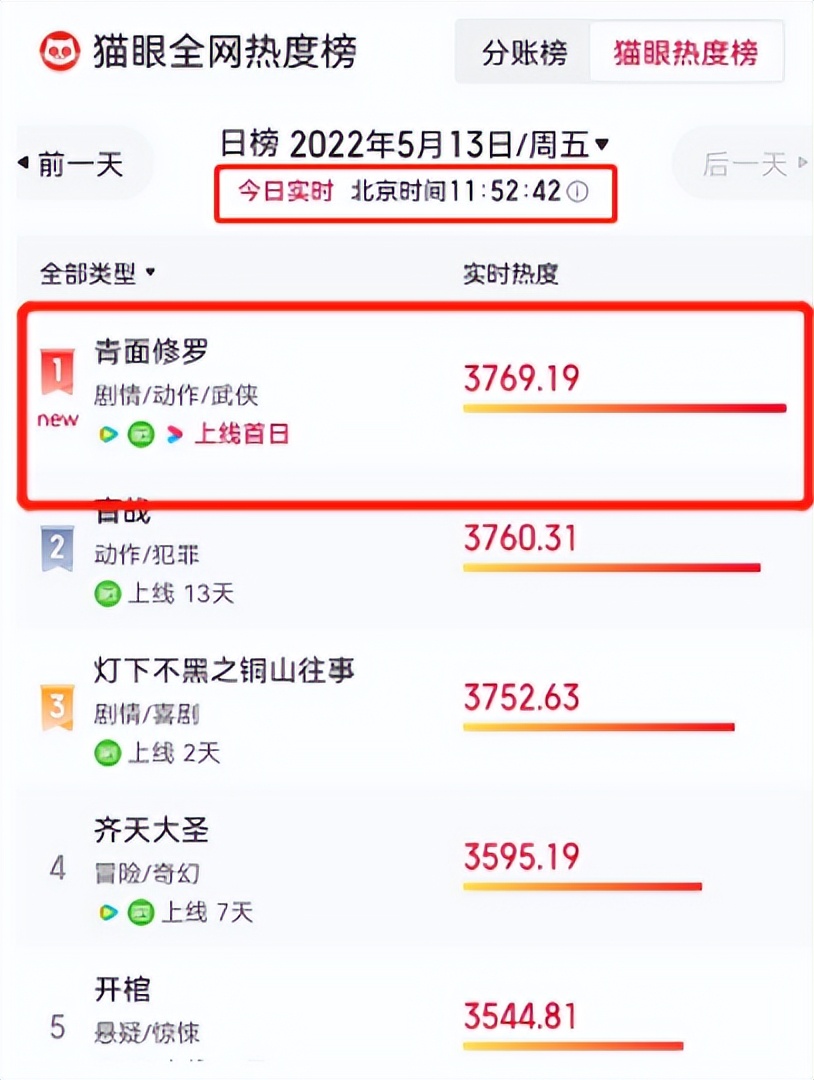Click iQiyi icon under 青面修罗
The image size is (814, 1080).
(141, 435)
